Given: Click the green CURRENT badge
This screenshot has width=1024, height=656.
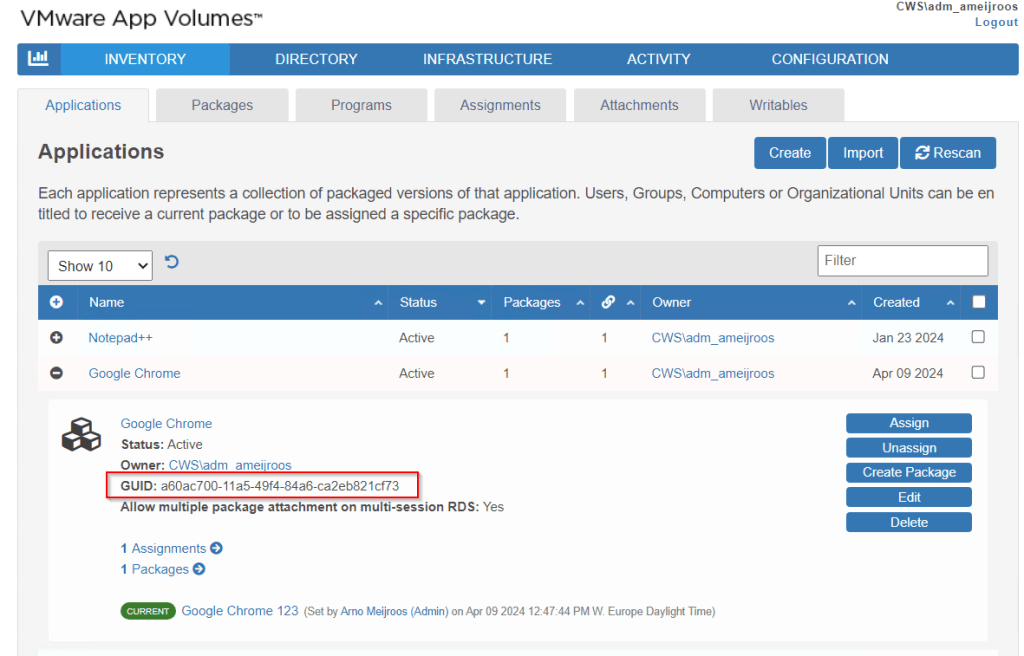Looking at the screenshot, I should pos(148,611).
